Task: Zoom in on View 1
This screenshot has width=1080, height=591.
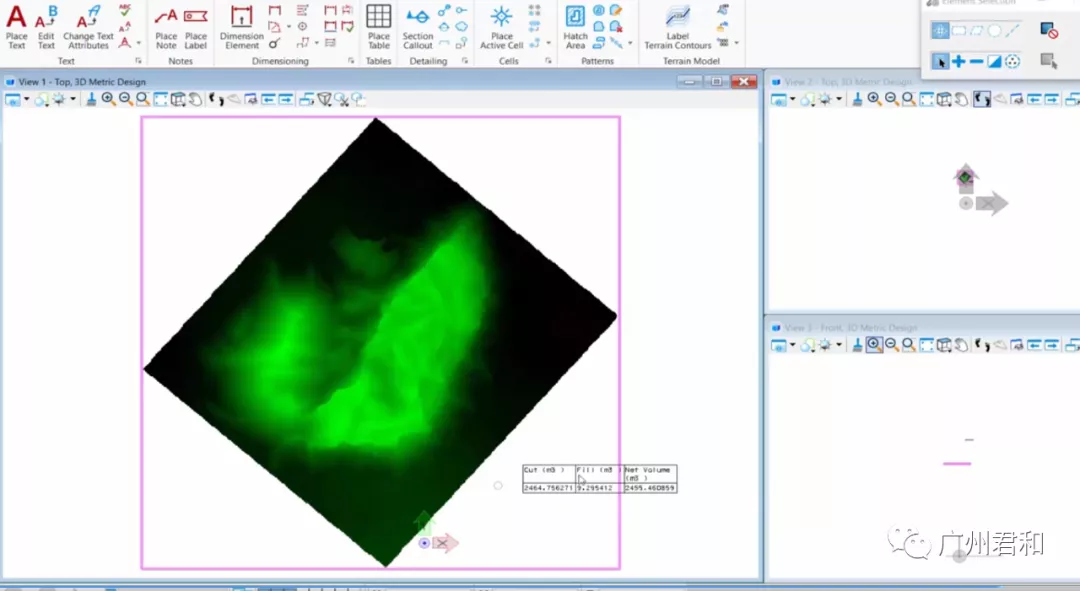Action: (x=108, y=99)
